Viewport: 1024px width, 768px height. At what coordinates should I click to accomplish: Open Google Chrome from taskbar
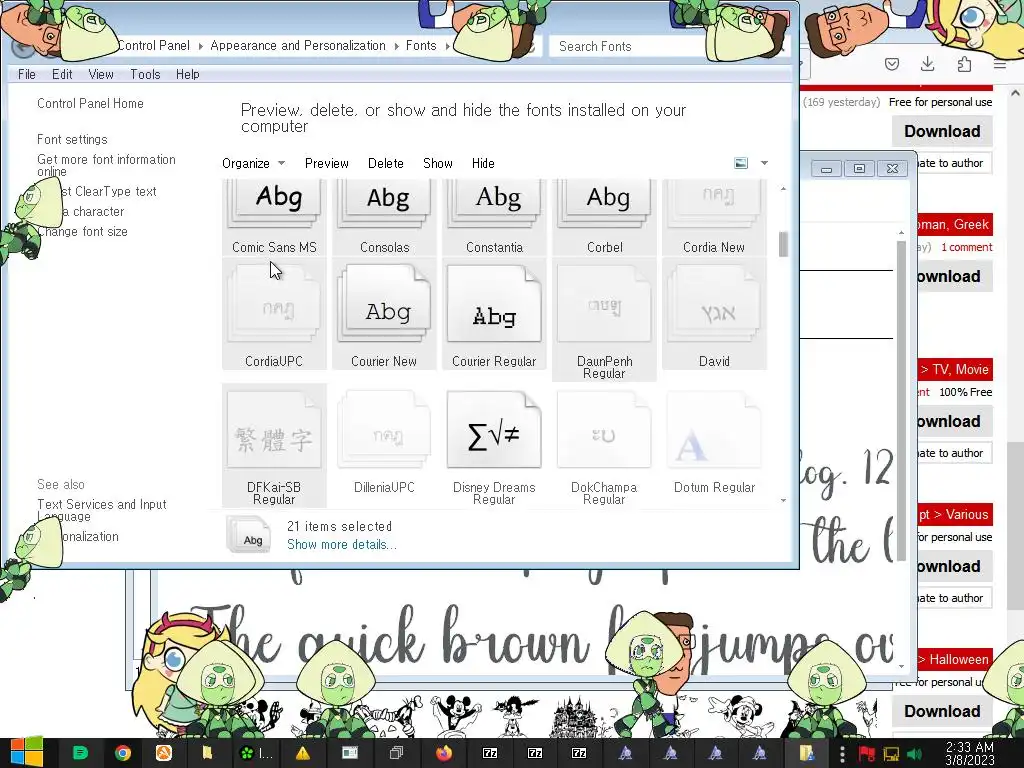122,754
